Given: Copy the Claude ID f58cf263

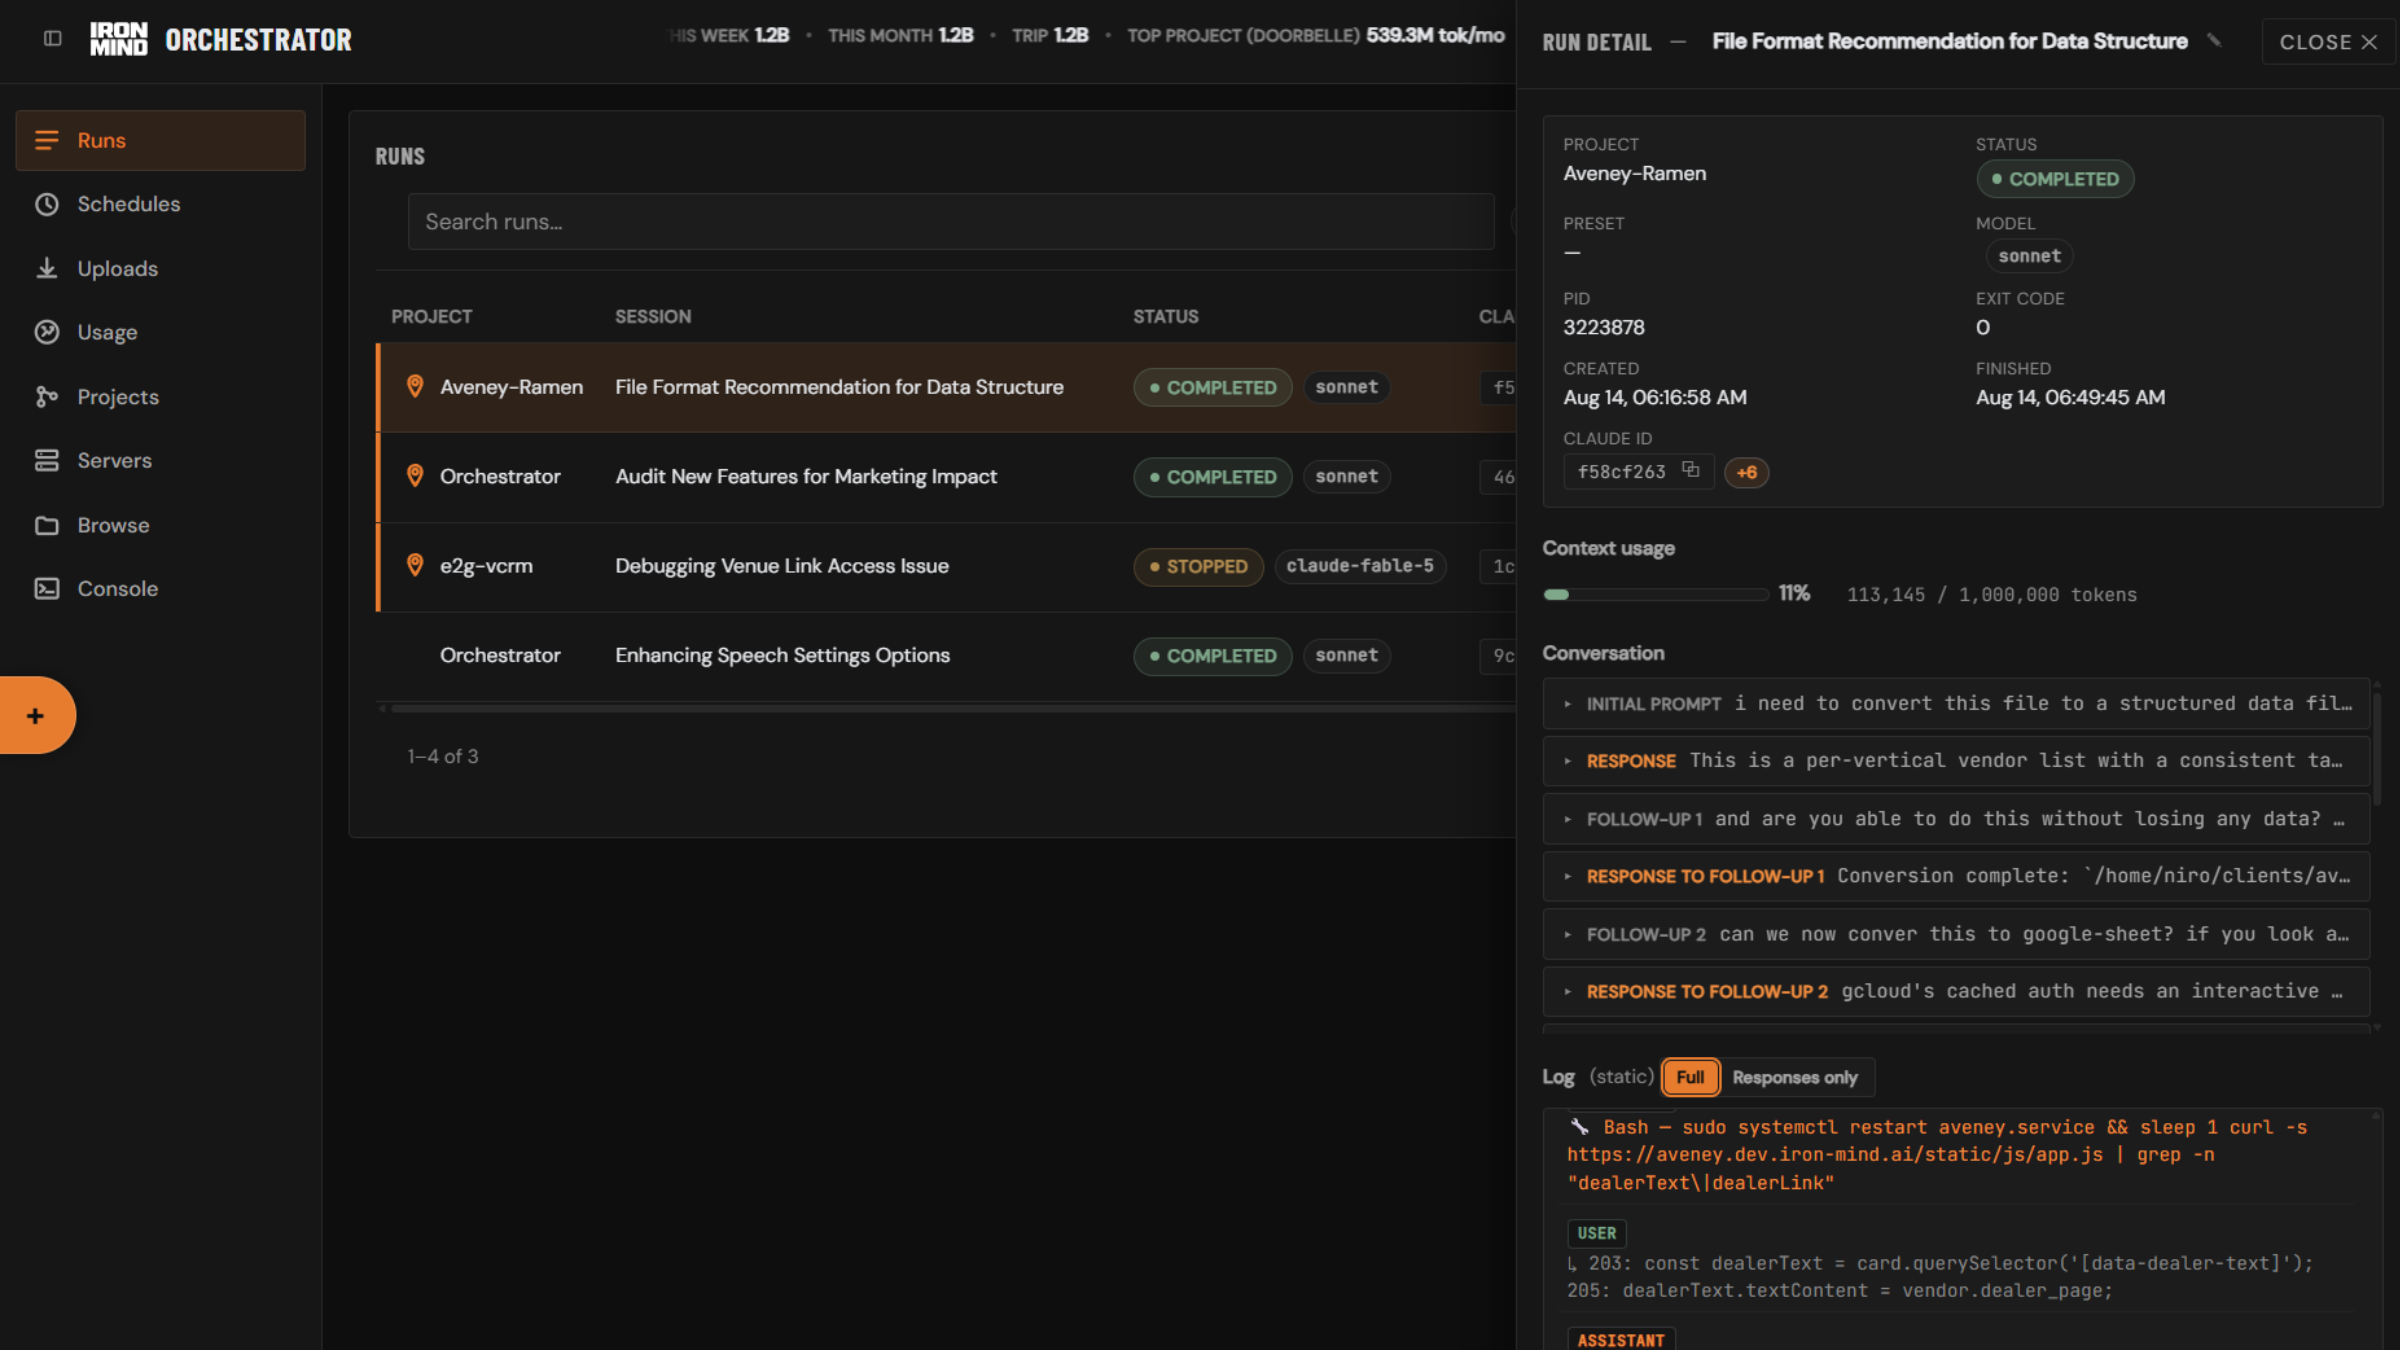Looking at the screenshot, I should pos(1690,470).
